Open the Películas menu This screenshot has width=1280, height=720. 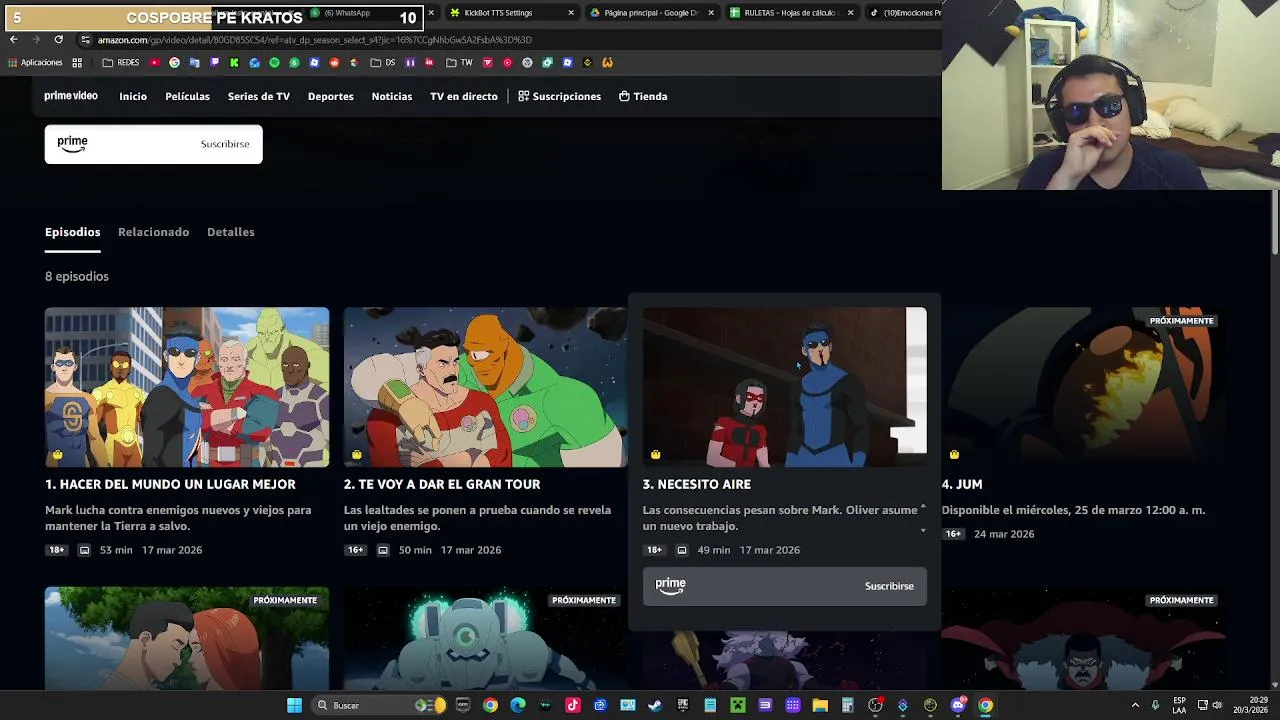[187, 96]
